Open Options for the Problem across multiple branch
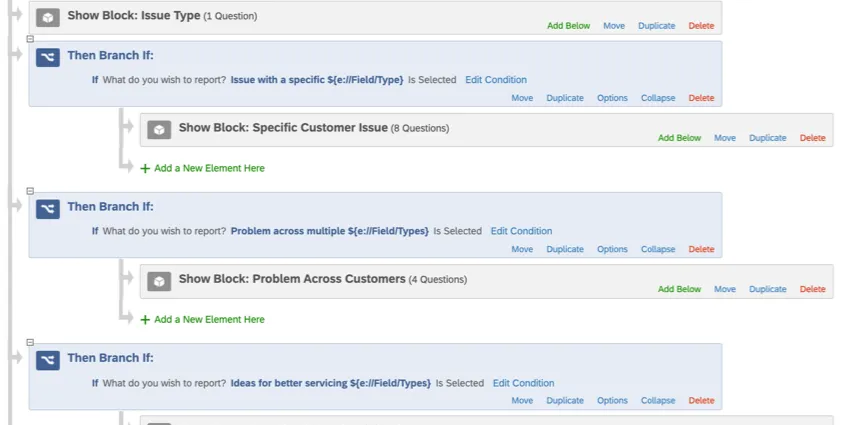 click(x=612, y=249)
